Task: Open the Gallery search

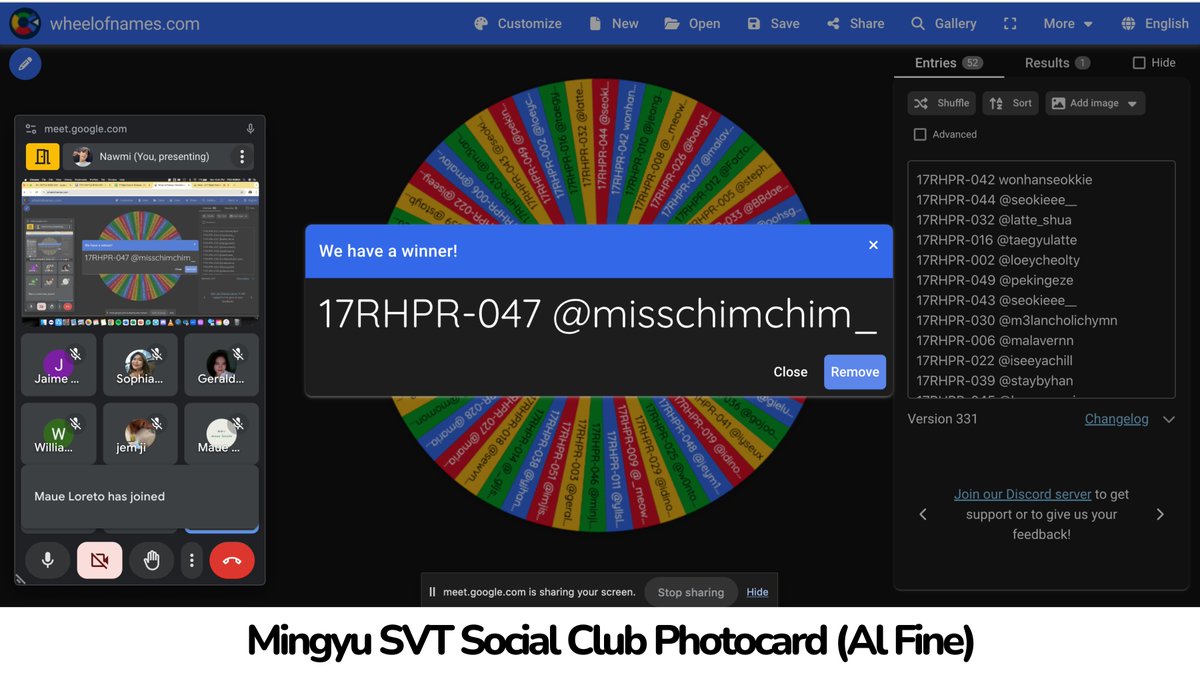Action: point(943,23)
